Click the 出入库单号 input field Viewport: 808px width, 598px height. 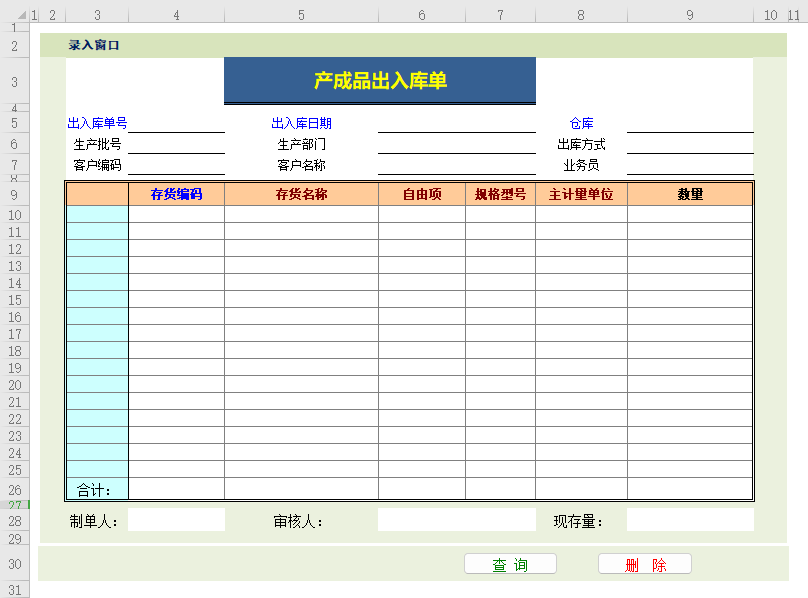pos(176,123)
